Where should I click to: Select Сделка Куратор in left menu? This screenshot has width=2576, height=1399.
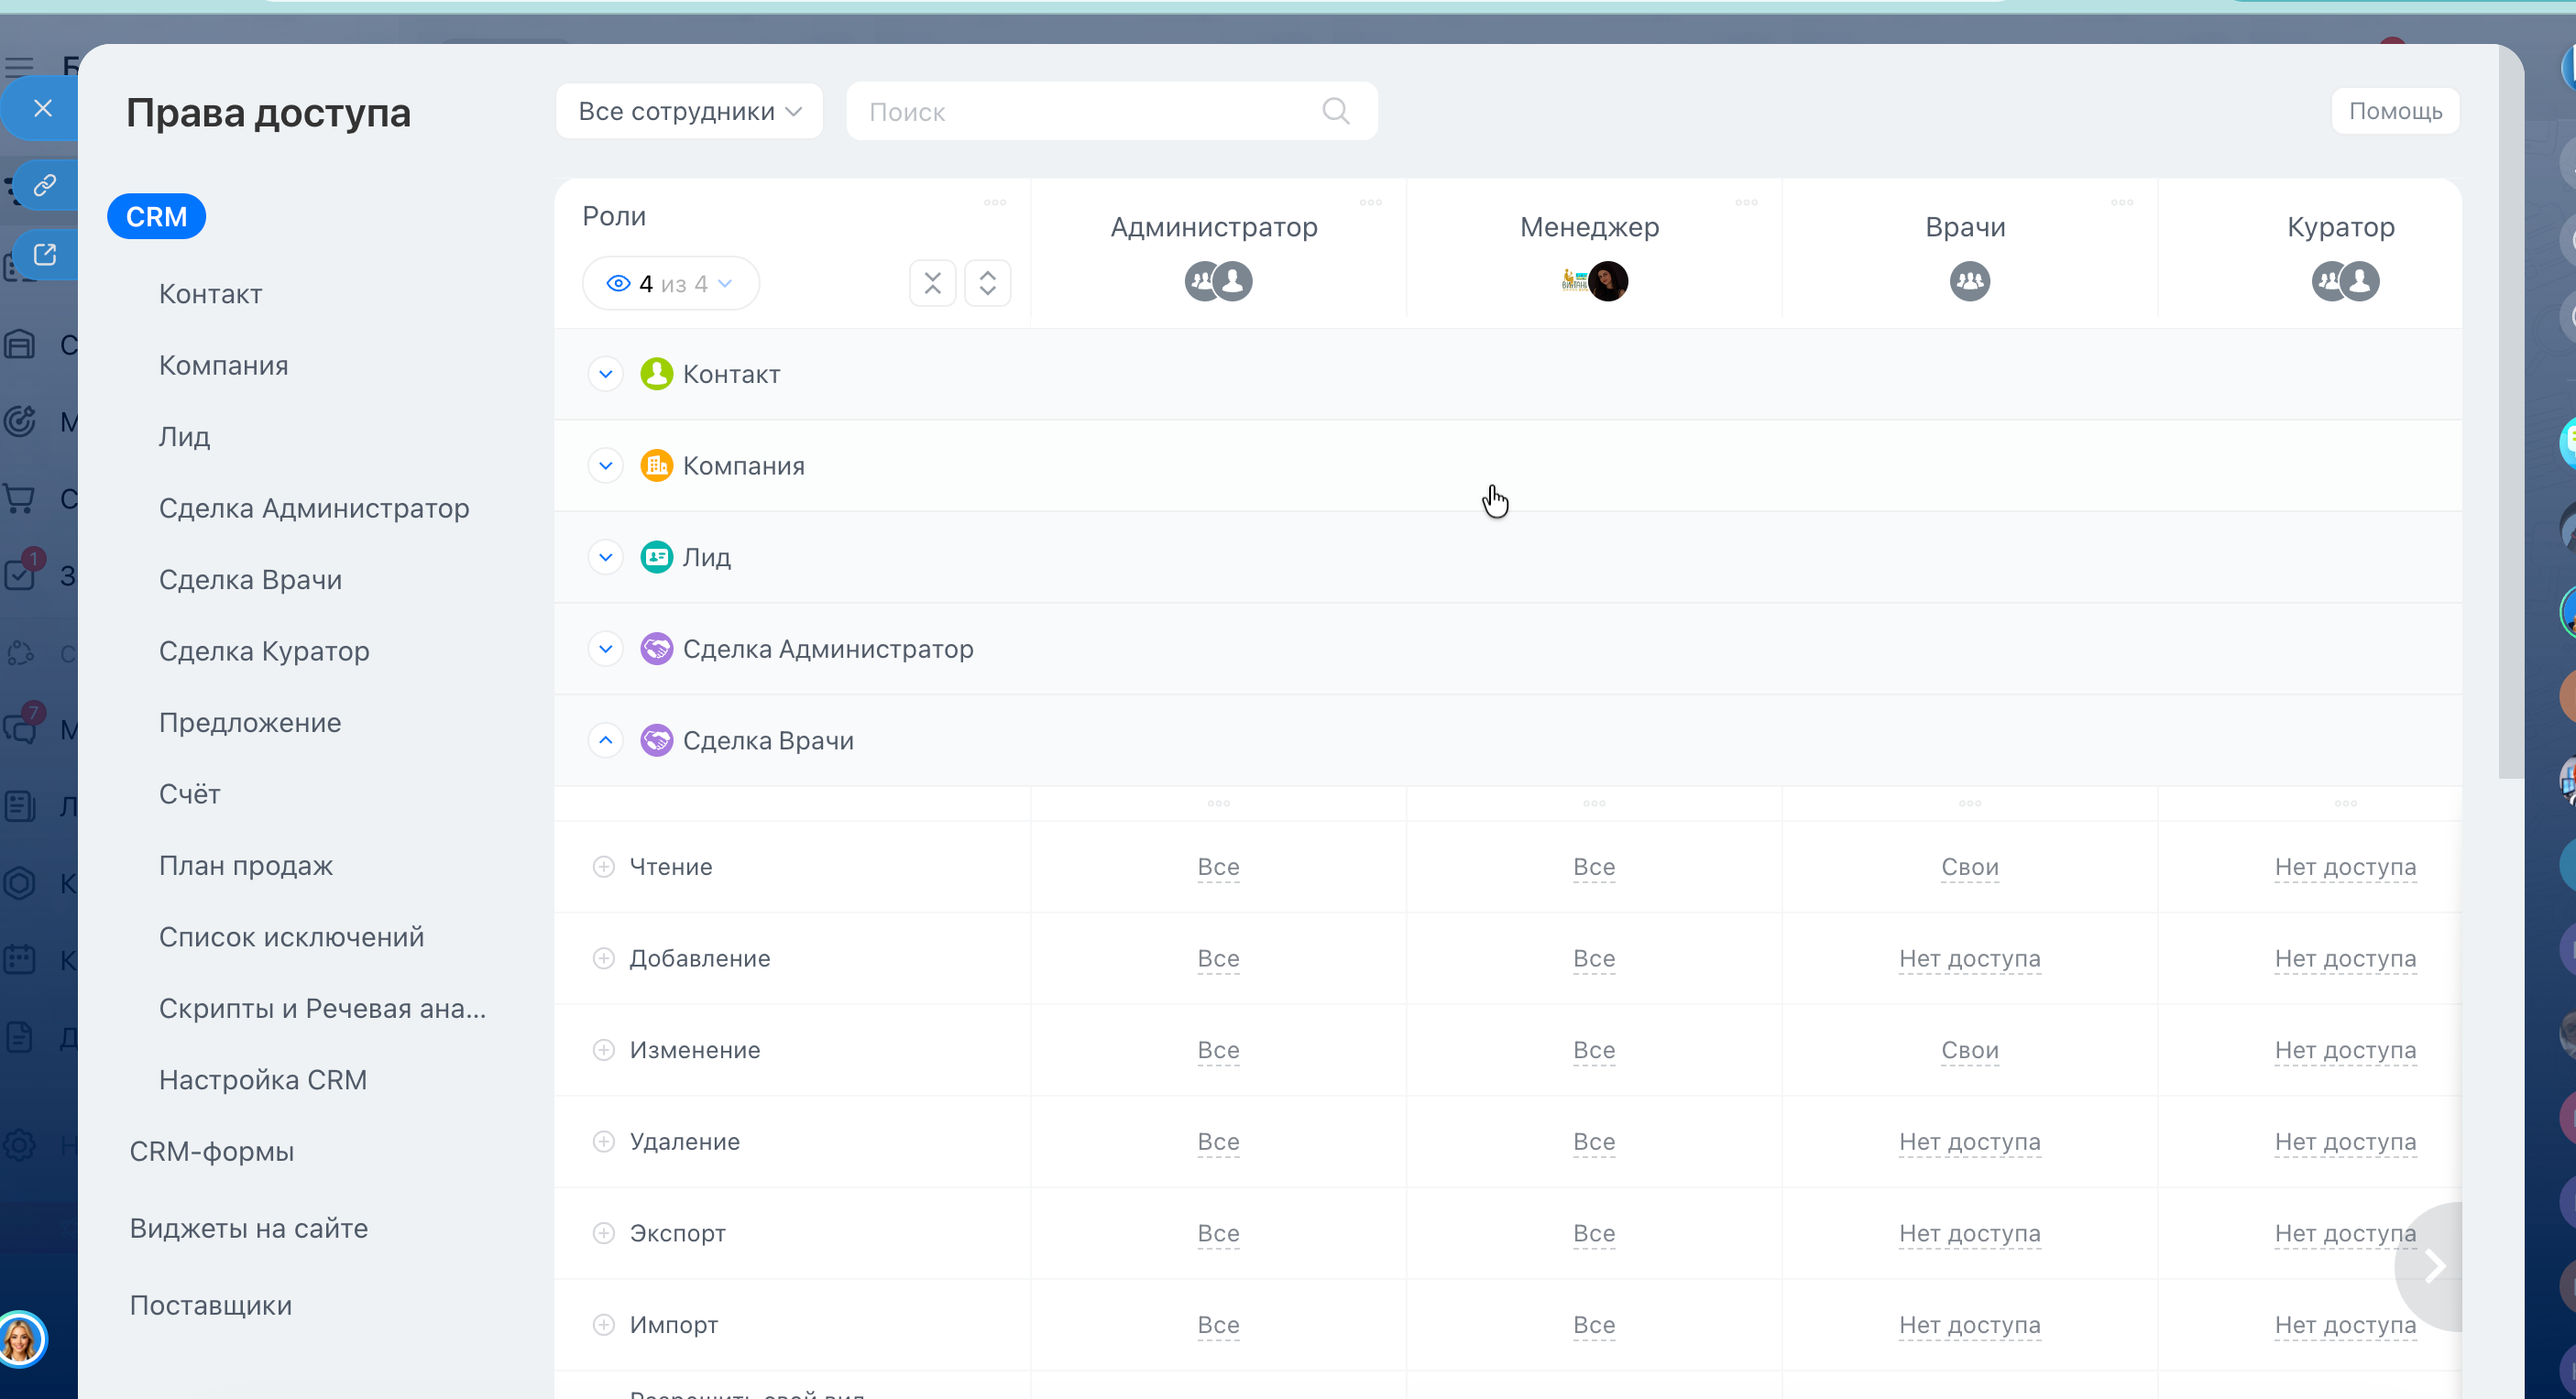click(264, 651)
